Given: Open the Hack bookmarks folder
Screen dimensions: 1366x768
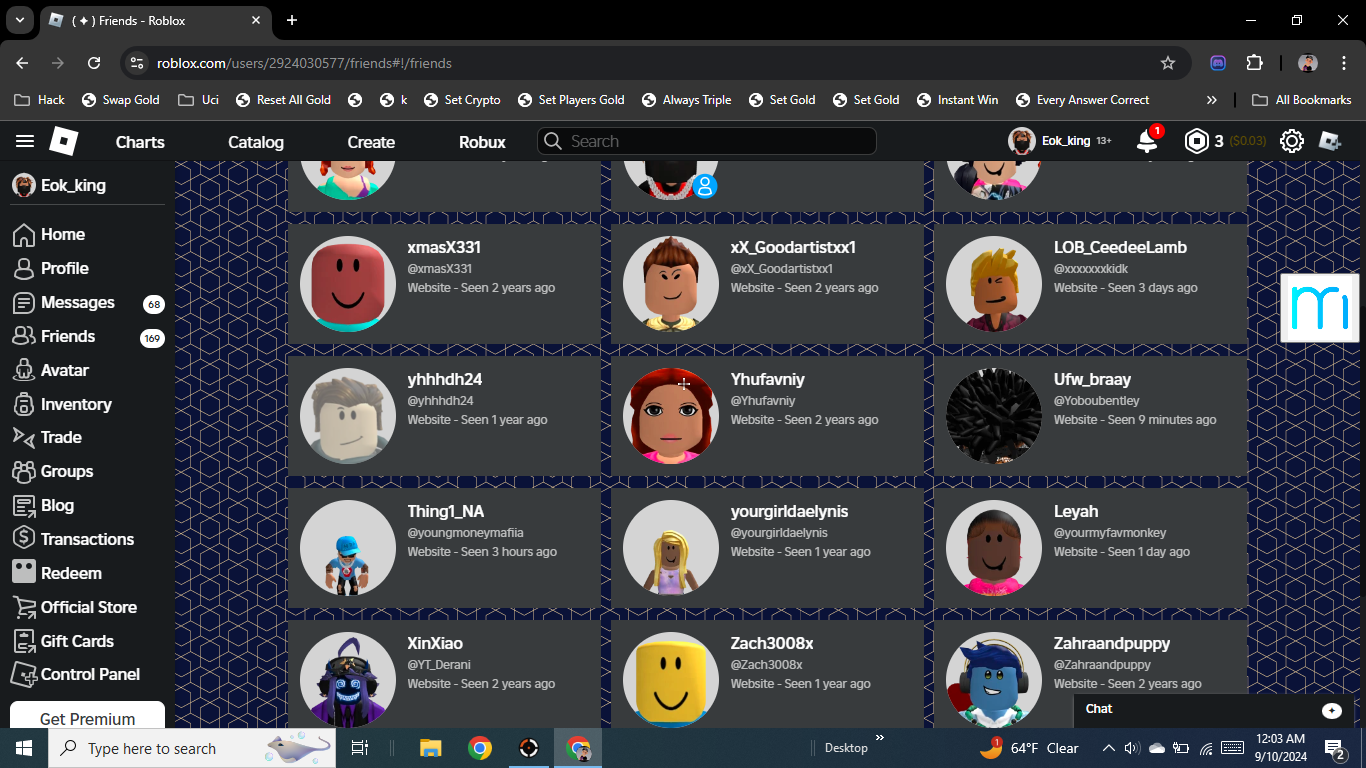Looking at the screenshot, I should (40, 100).
